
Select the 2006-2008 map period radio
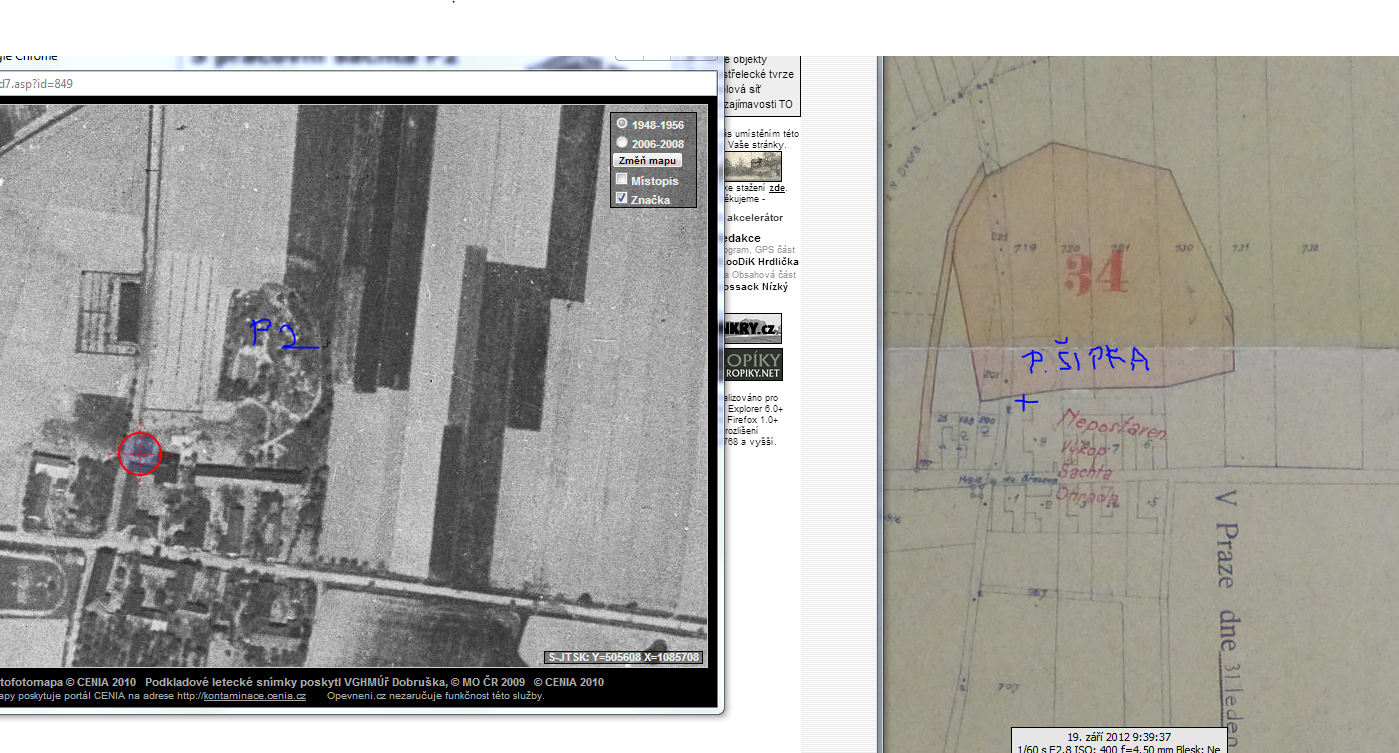(x=622, y=143)
